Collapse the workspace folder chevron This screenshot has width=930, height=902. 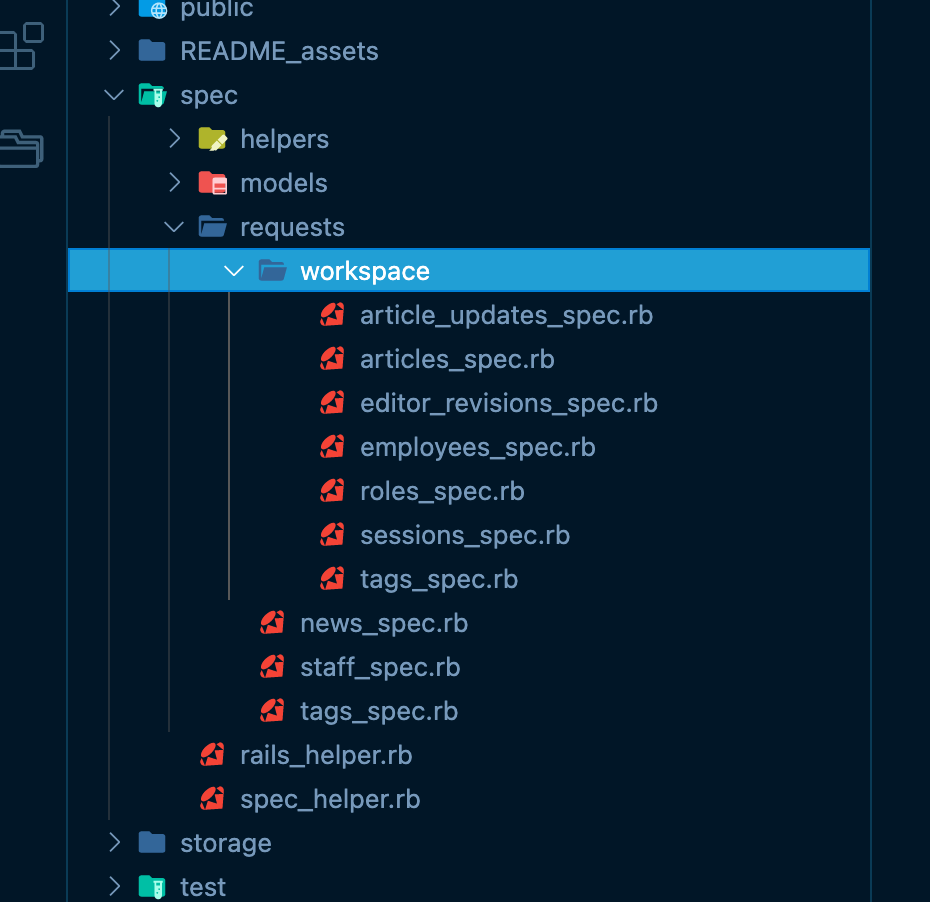point(234,271)
